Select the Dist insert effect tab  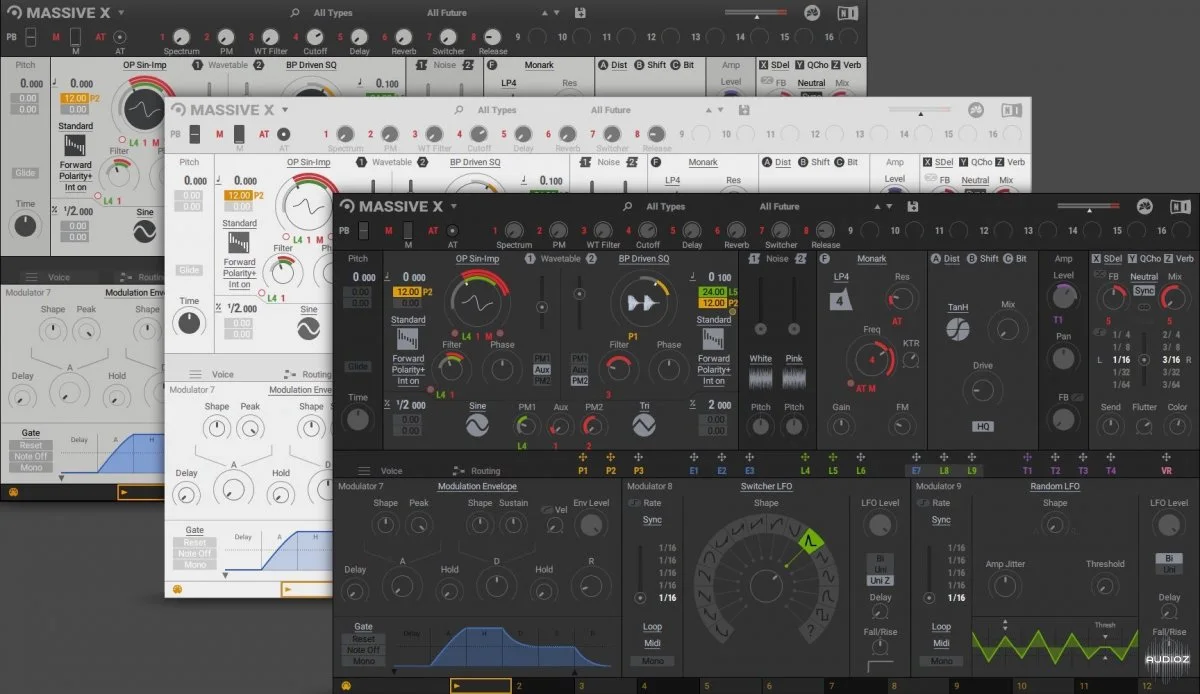951,259
